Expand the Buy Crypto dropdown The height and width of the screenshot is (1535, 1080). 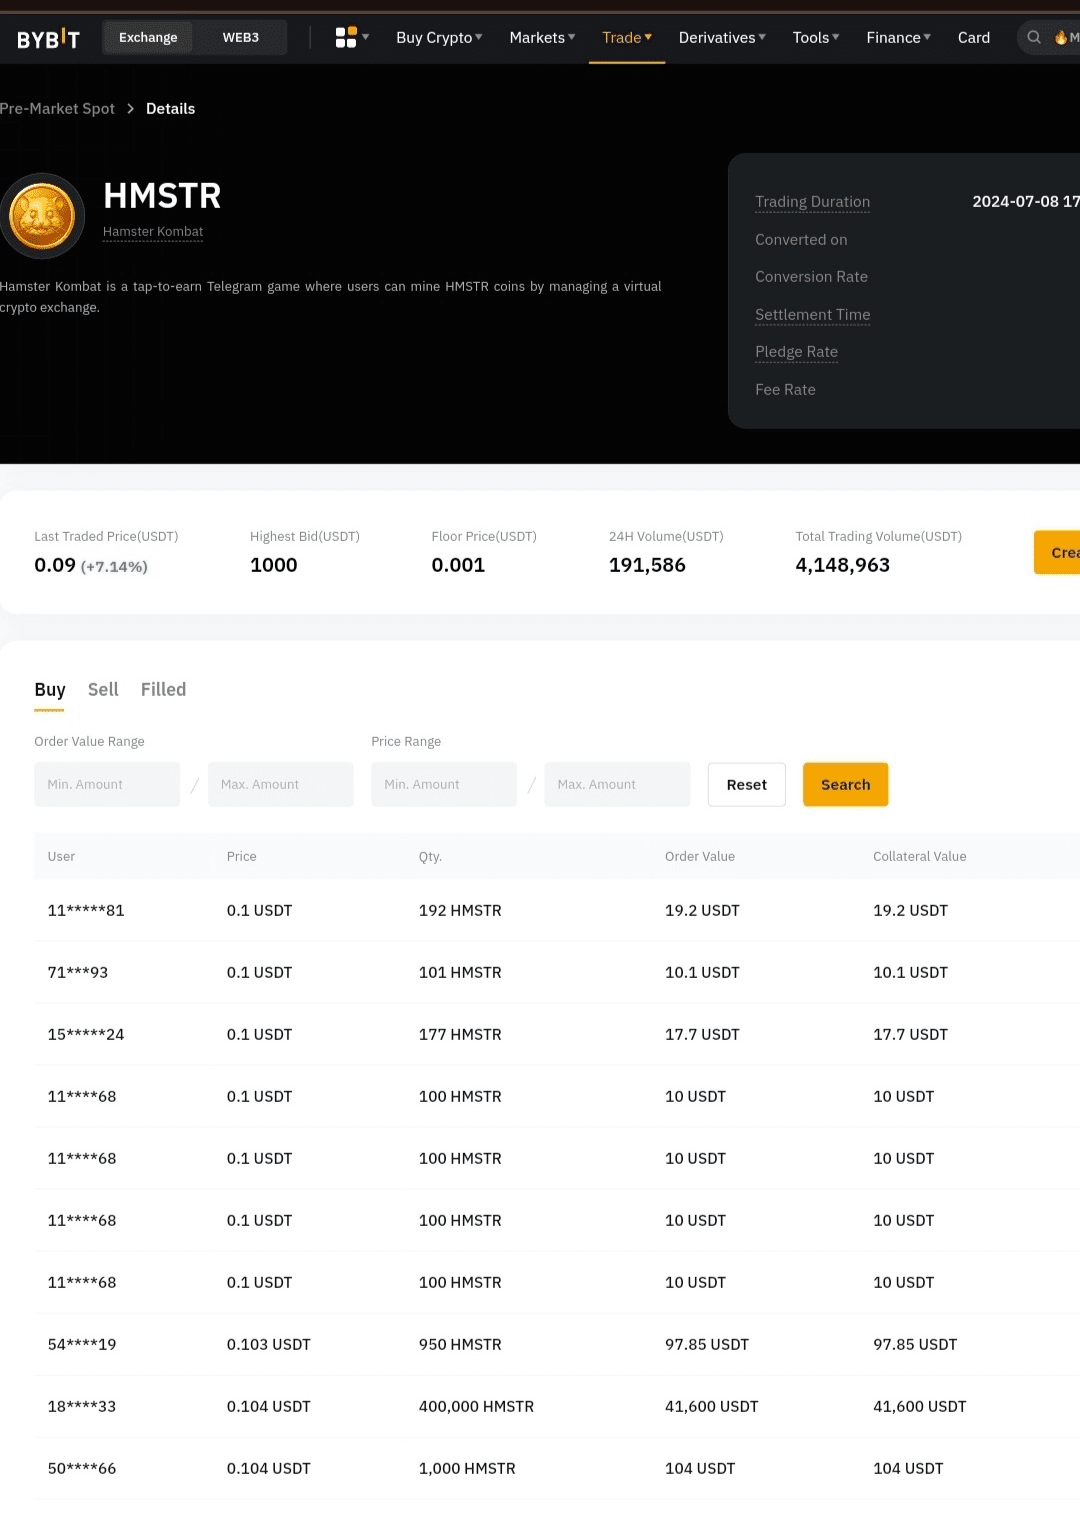(x=439, y=38)
